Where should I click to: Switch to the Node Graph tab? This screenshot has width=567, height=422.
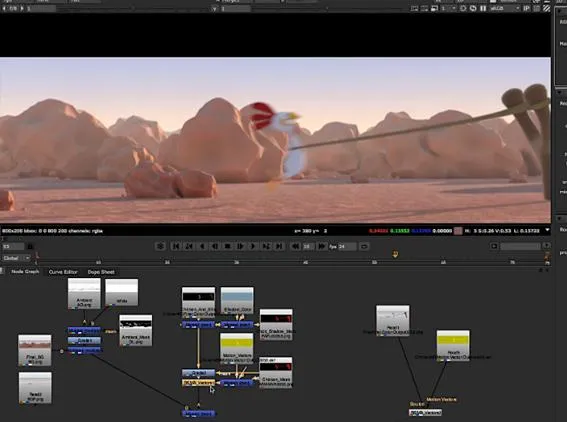click(x=25, y=272)
